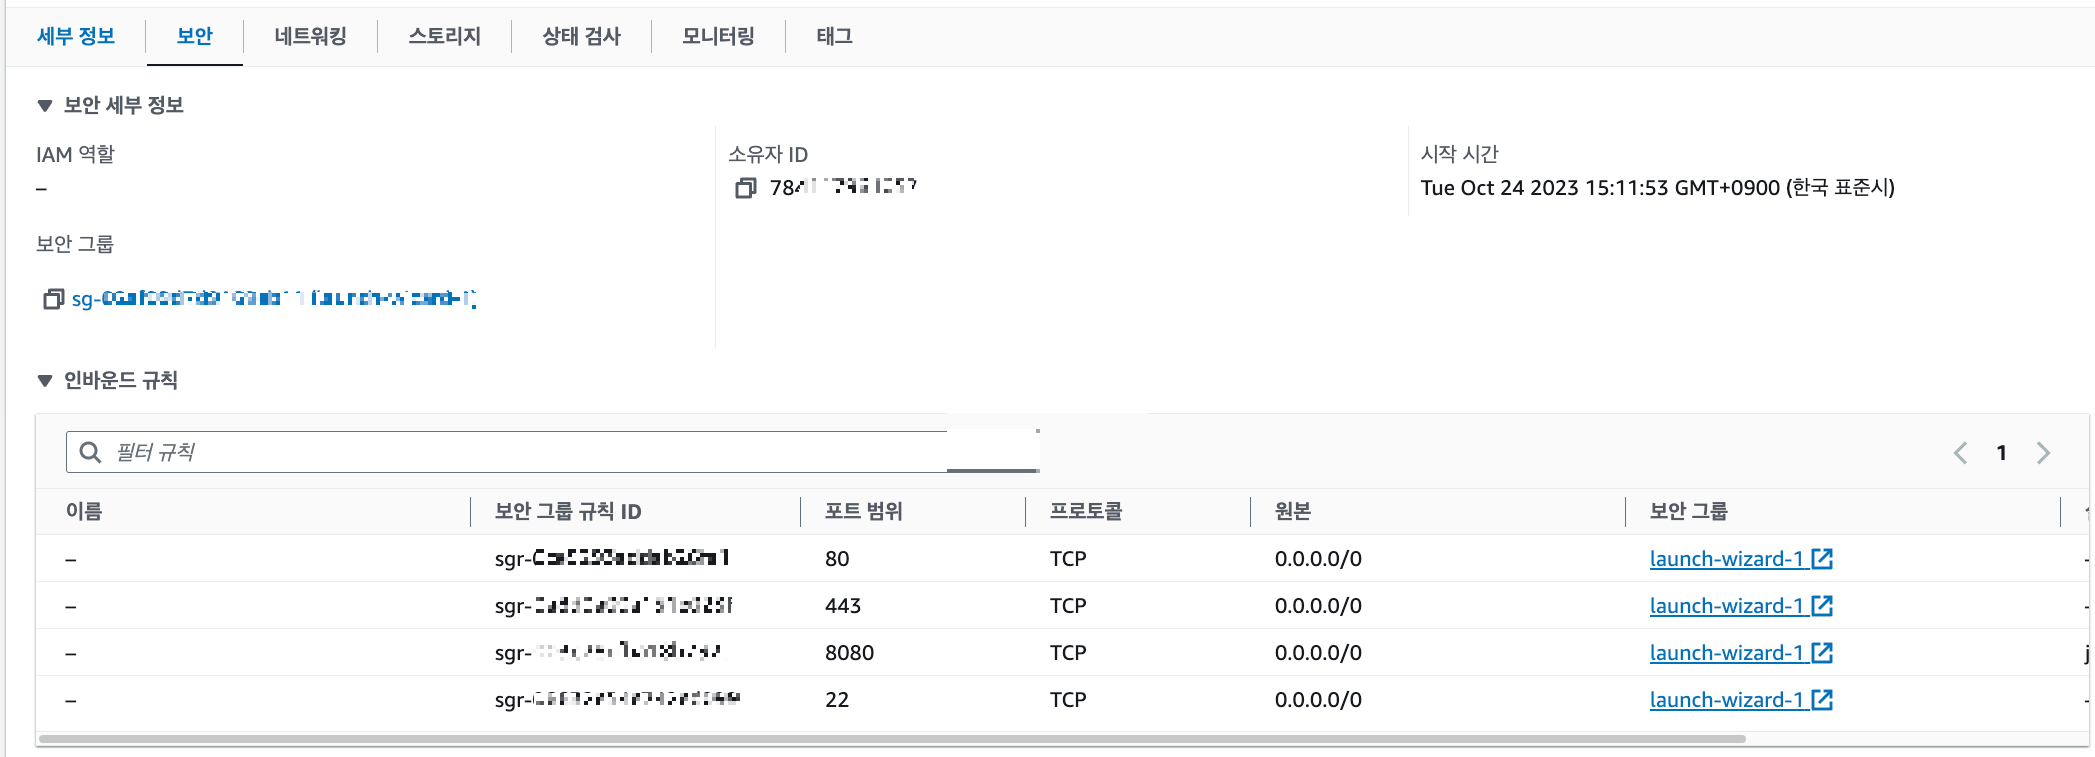This screenshot has height=757, width=2095.
Task: Click the search icon in filter rules field
Action: click(x=91, y=452)
